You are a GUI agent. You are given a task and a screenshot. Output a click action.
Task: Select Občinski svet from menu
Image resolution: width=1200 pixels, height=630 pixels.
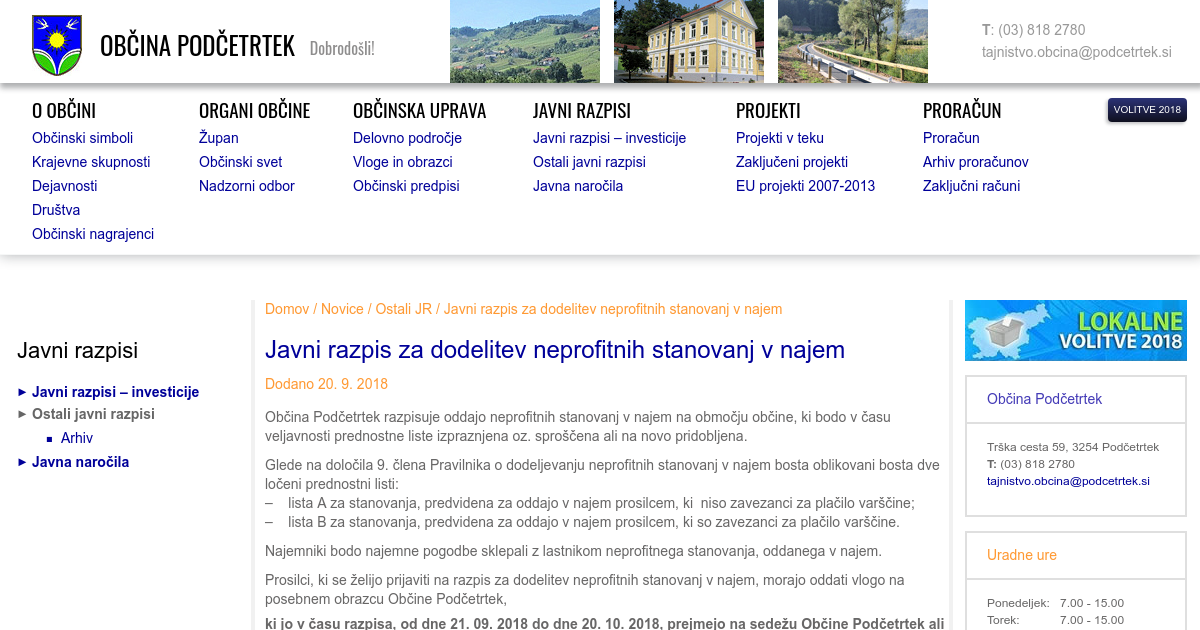tap(240, 162)
